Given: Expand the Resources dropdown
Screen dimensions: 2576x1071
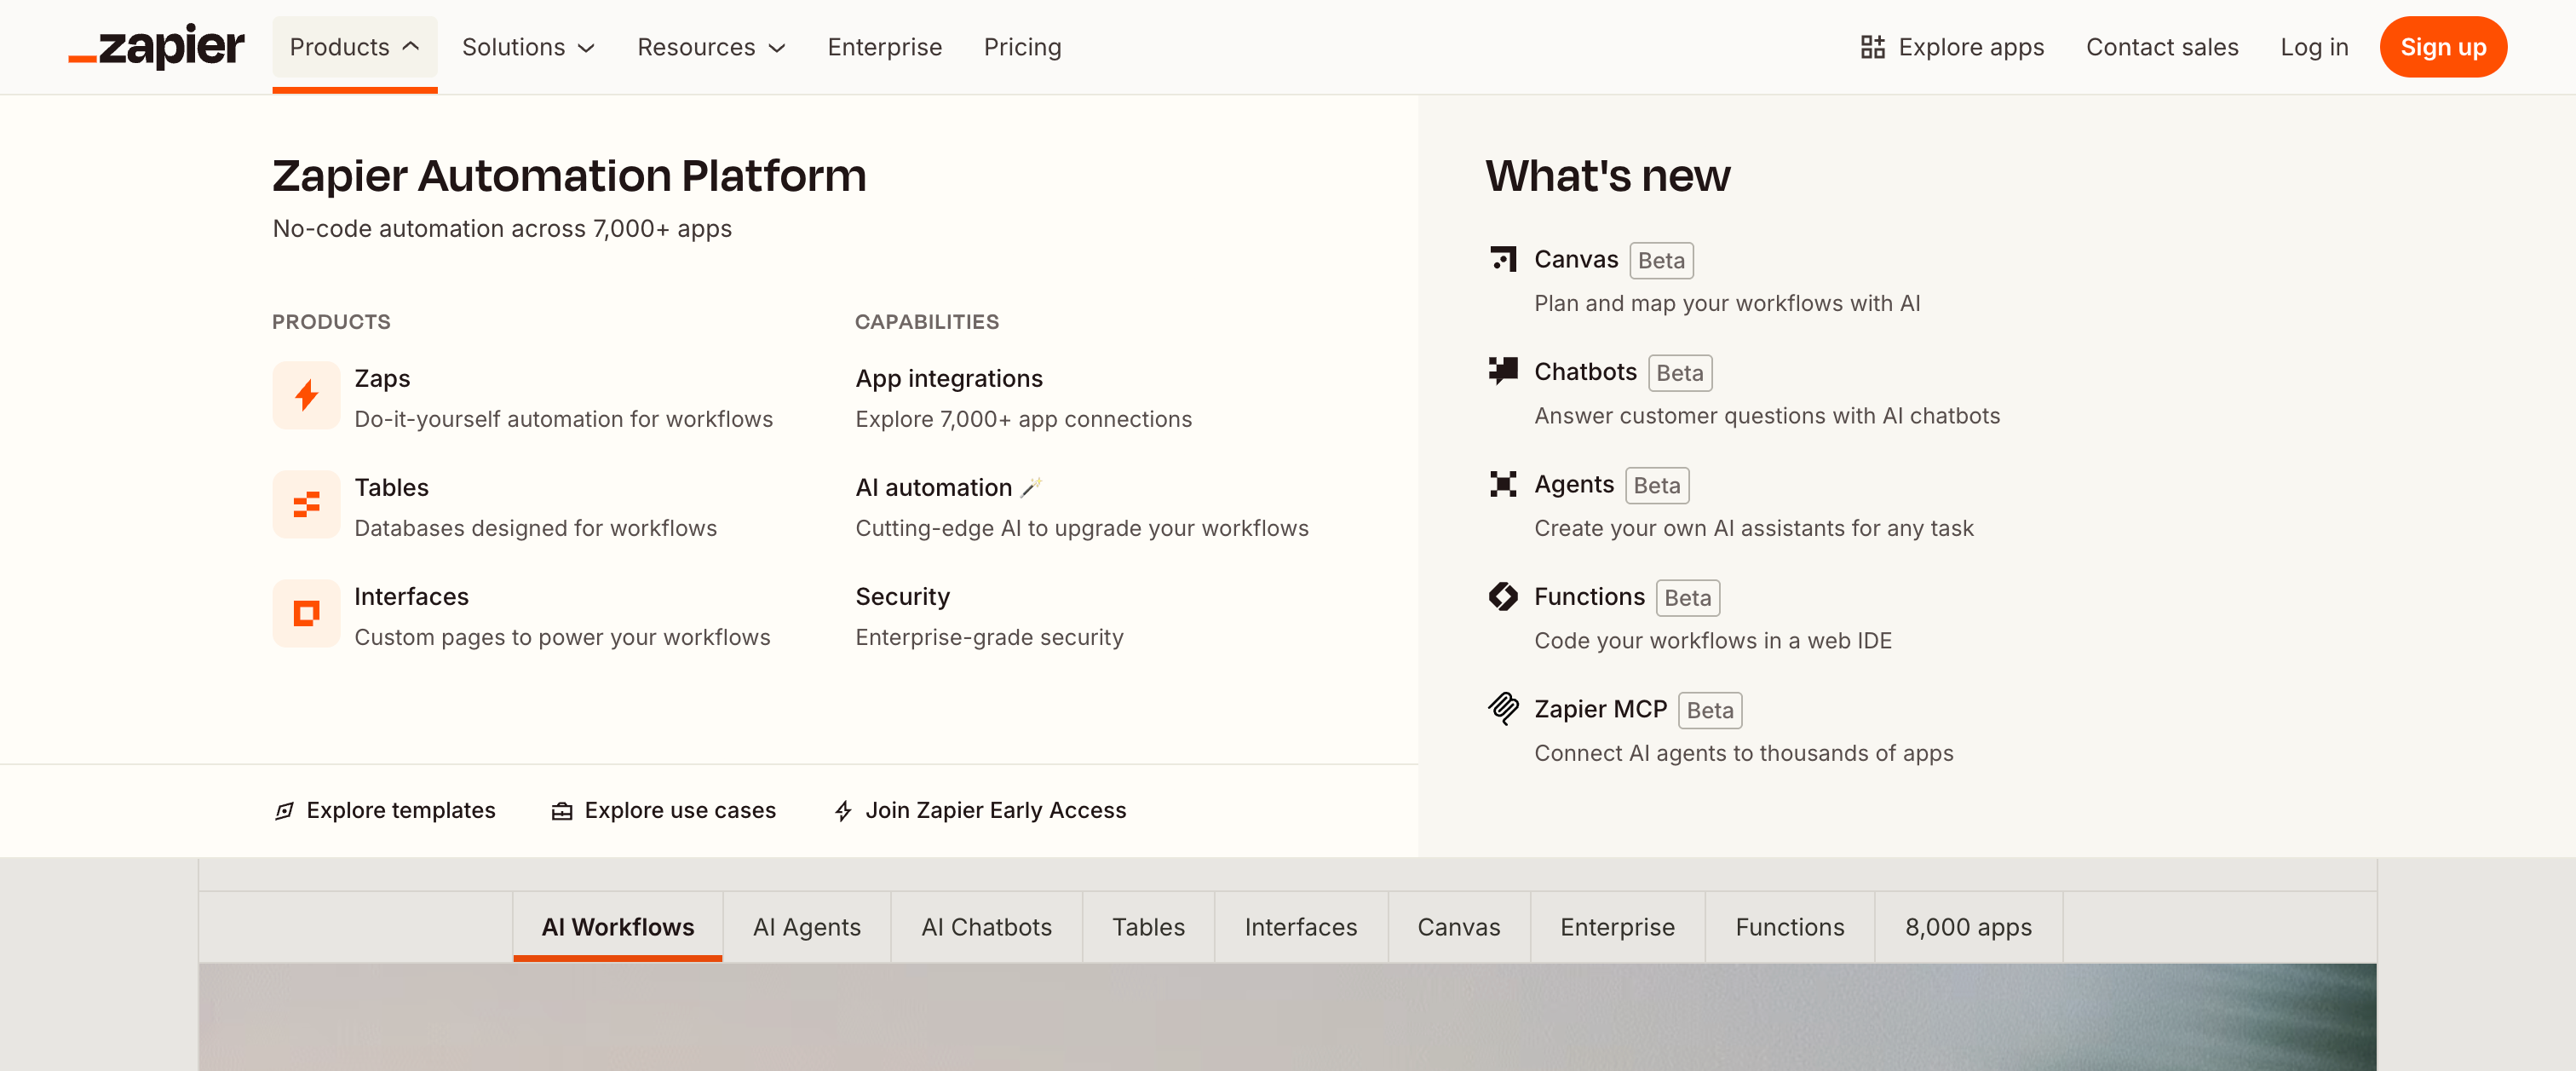Looking at the screenshot, I should (711, 47).
